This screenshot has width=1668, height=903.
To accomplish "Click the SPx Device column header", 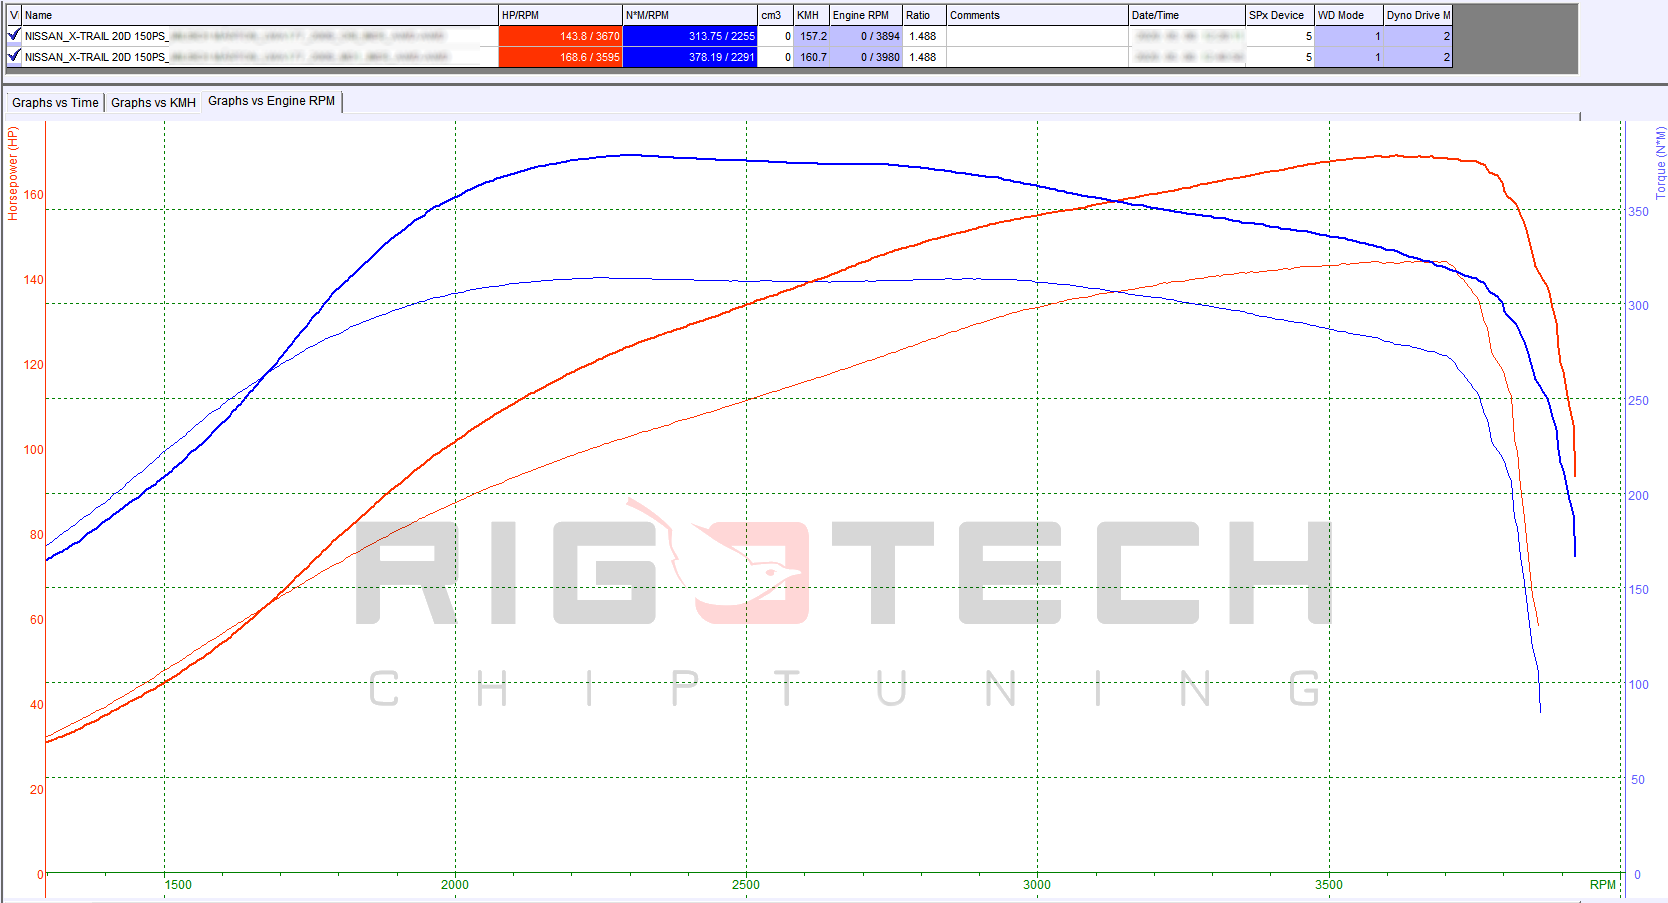I will point(1280,15).
